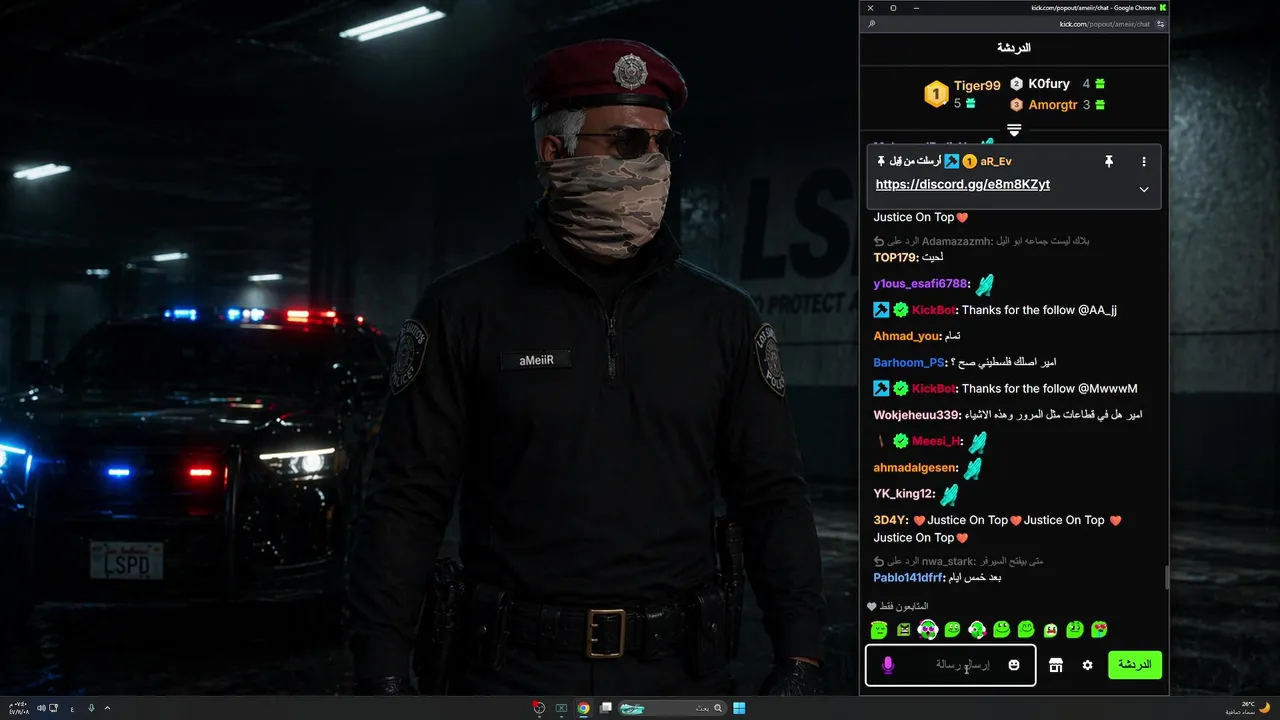Click moderator badge on first KickBot message
The height and width of the screenshot is (720, 1280).
coord(882,310)
